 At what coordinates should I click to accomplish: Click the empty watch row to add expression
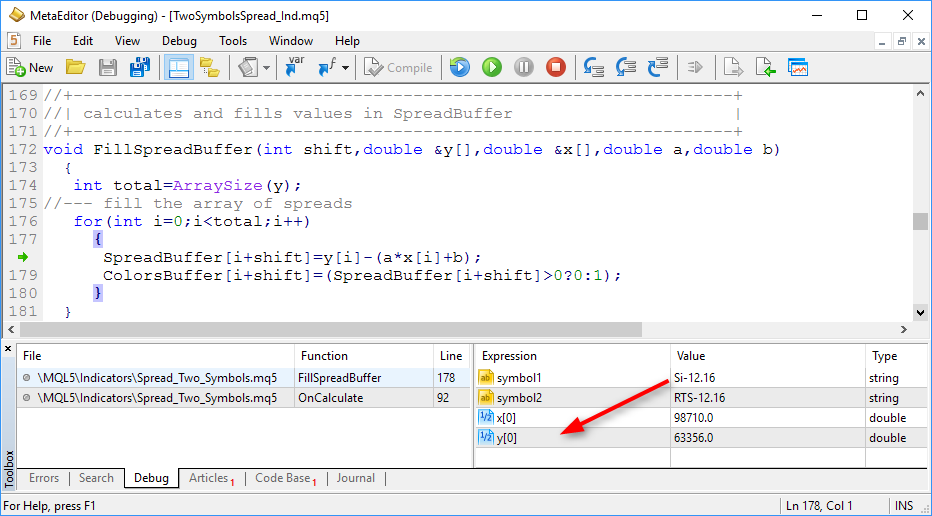tap(701, 457)
